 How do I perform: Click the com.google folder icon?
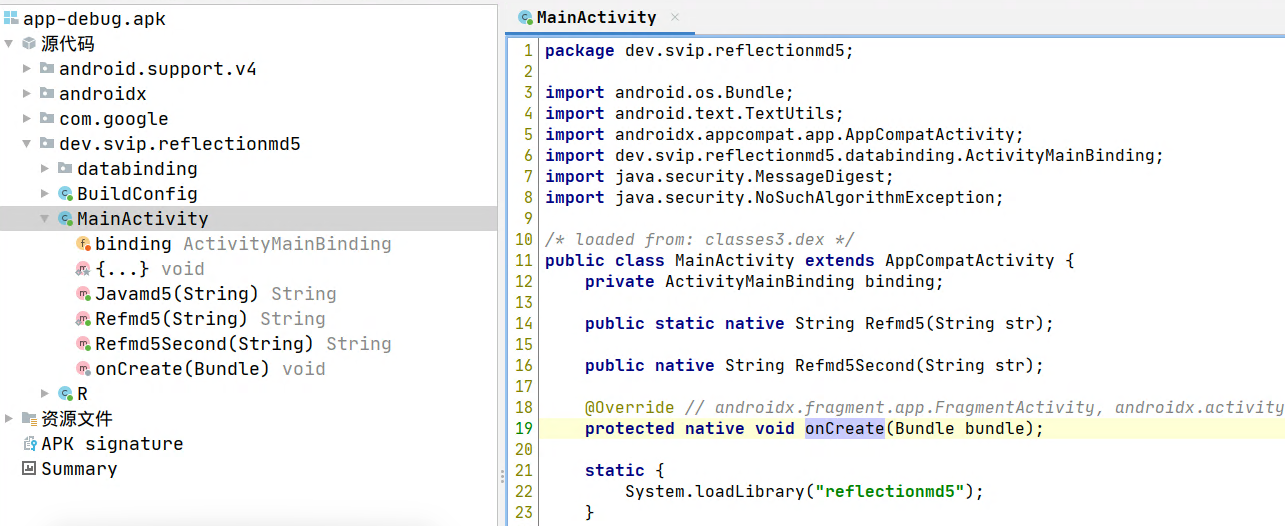[x=47, y=119]
